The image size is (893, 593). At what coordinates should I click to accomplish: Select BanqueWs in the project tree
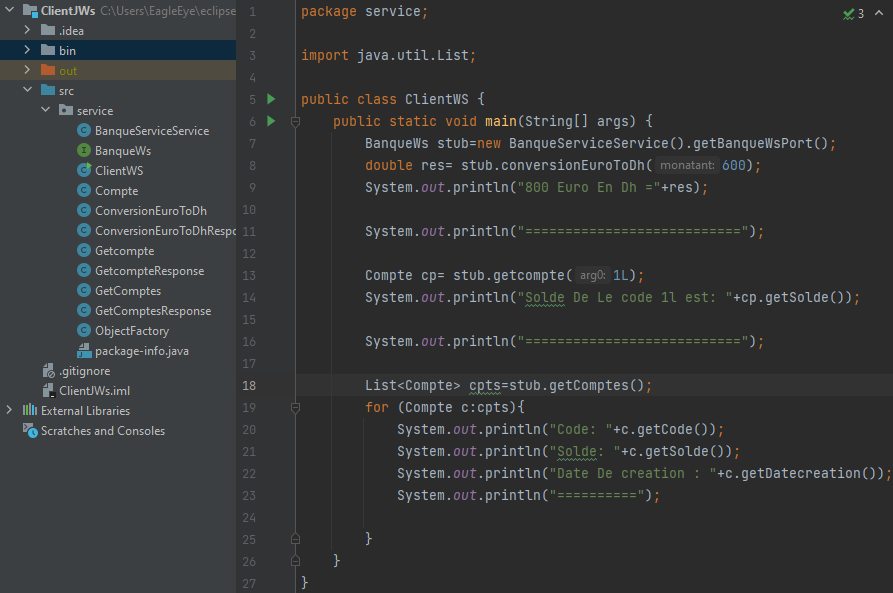pos(123,150)
